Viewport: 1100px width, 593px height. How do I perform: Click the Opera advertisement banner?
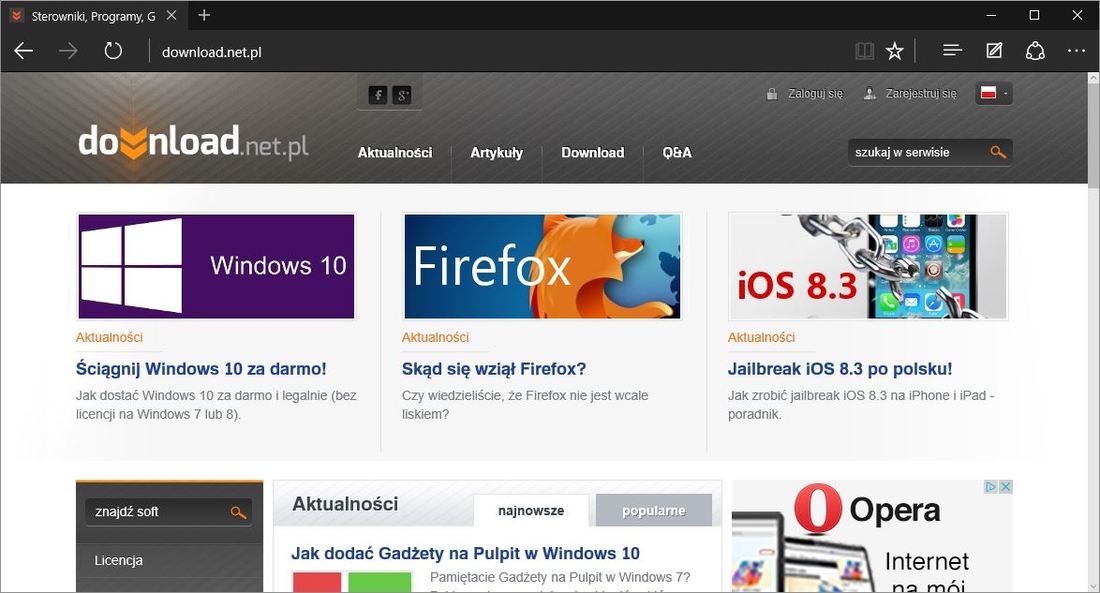click(872, 537)
